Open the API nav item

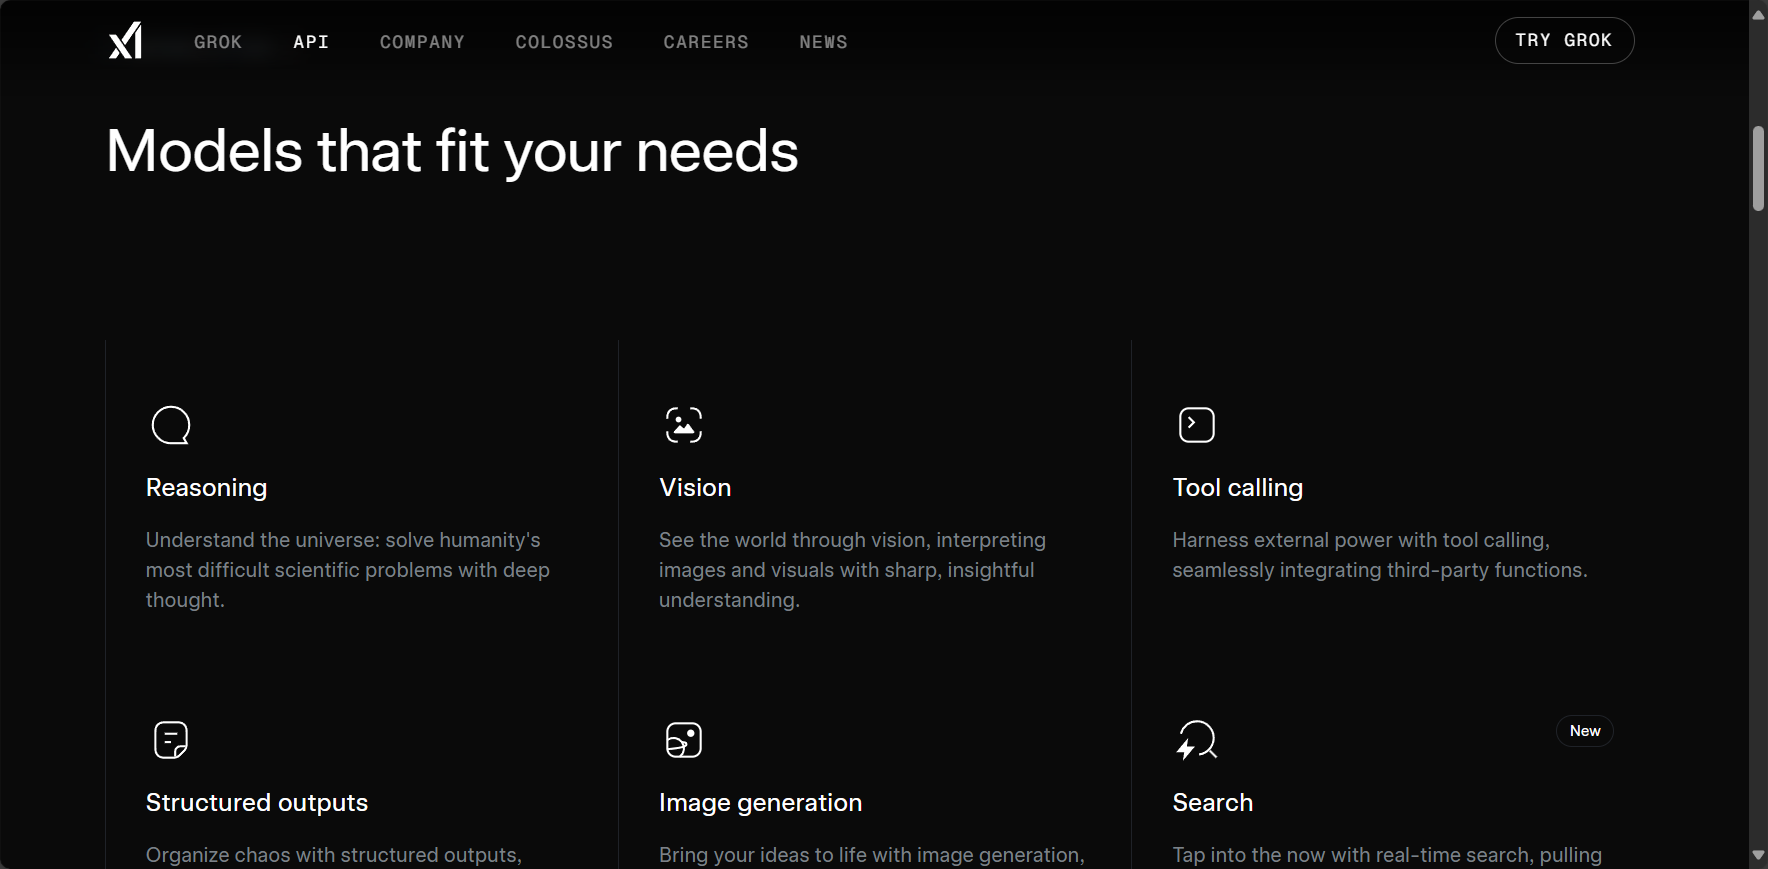(x=311, y=42)
